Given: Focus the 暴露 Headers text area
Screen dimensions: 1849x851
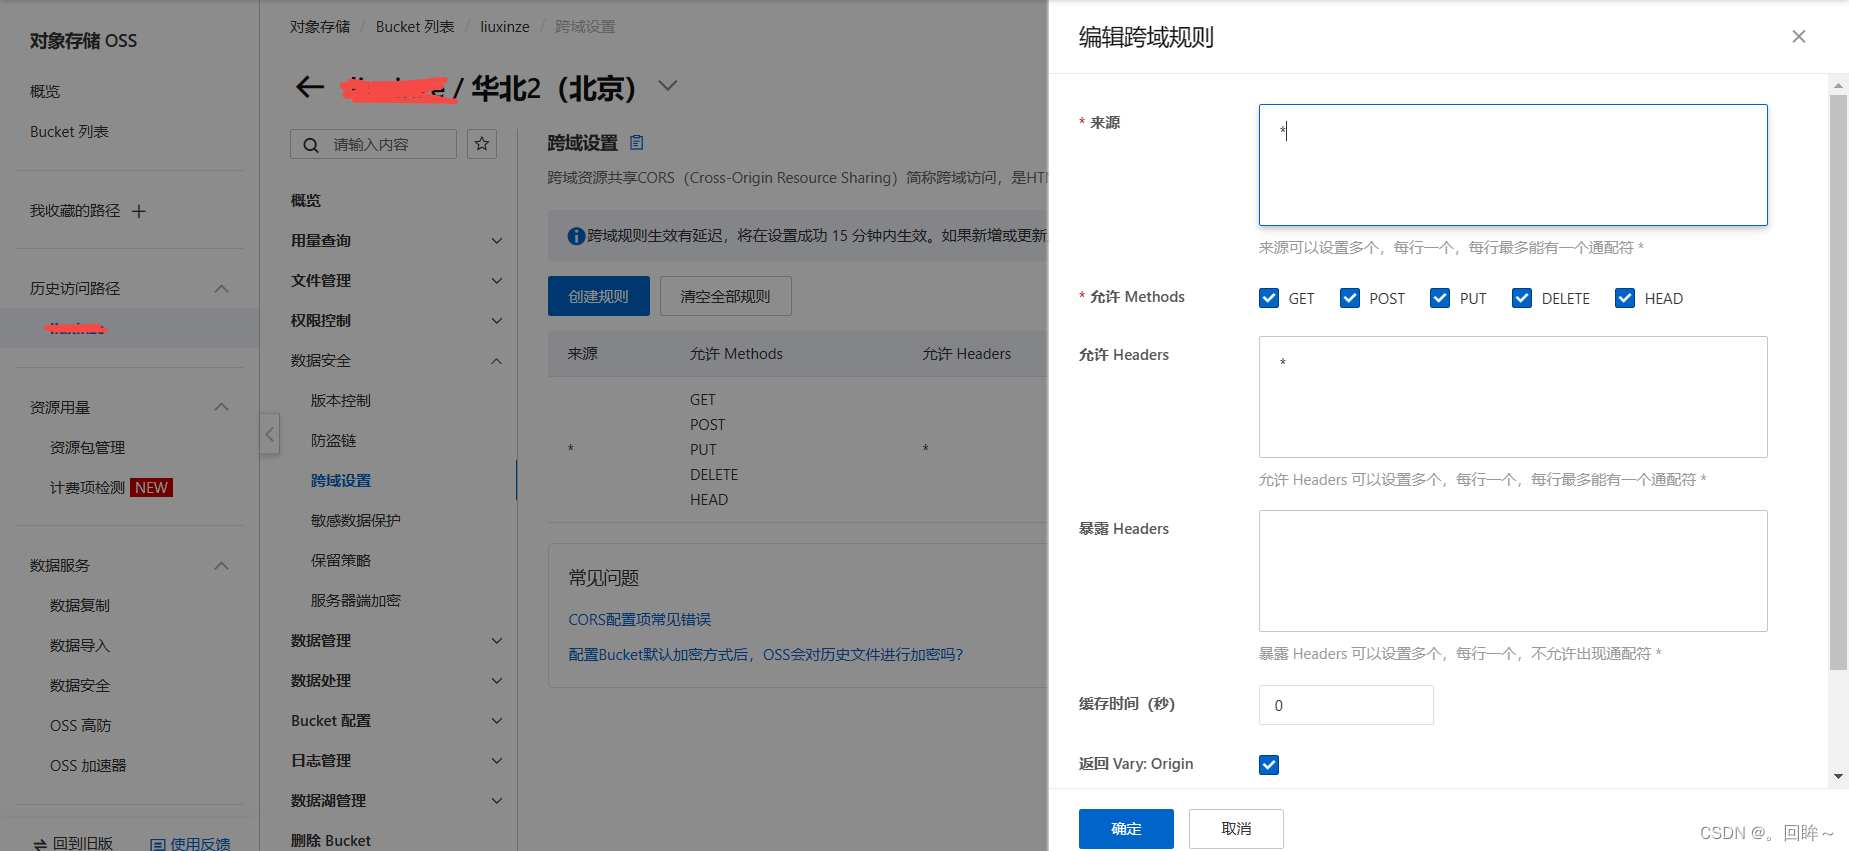Looking at the screenshot, I should pos(1513,571).
